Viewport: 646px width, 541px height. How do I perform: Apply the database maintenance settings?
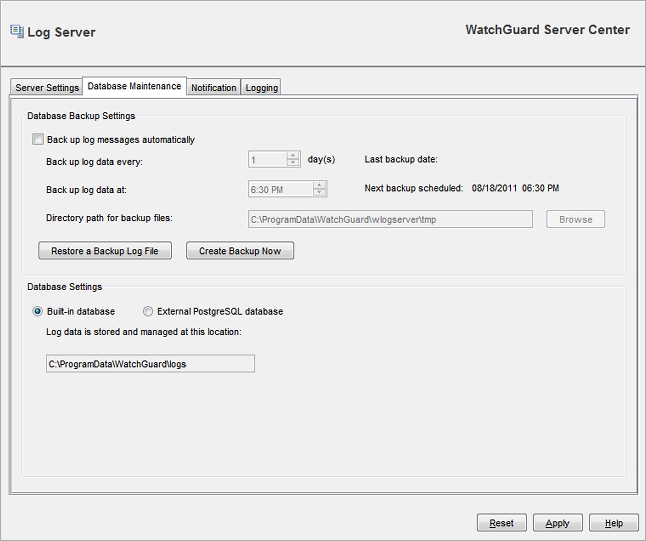point(557,523)
